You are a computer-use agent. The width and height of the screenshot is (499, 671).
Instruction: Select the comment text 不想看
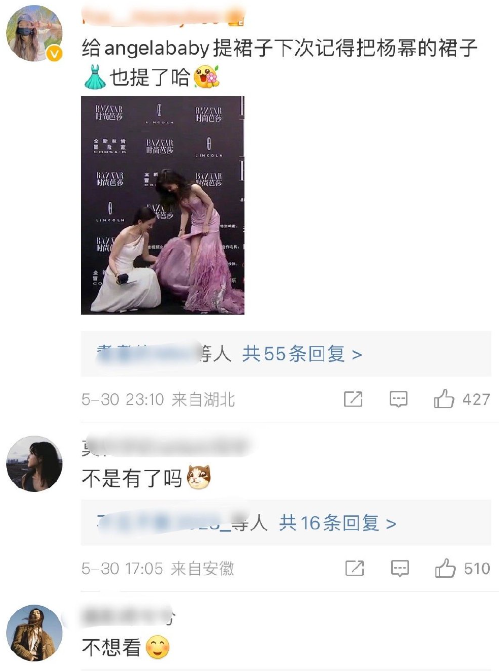coord(111,647)
